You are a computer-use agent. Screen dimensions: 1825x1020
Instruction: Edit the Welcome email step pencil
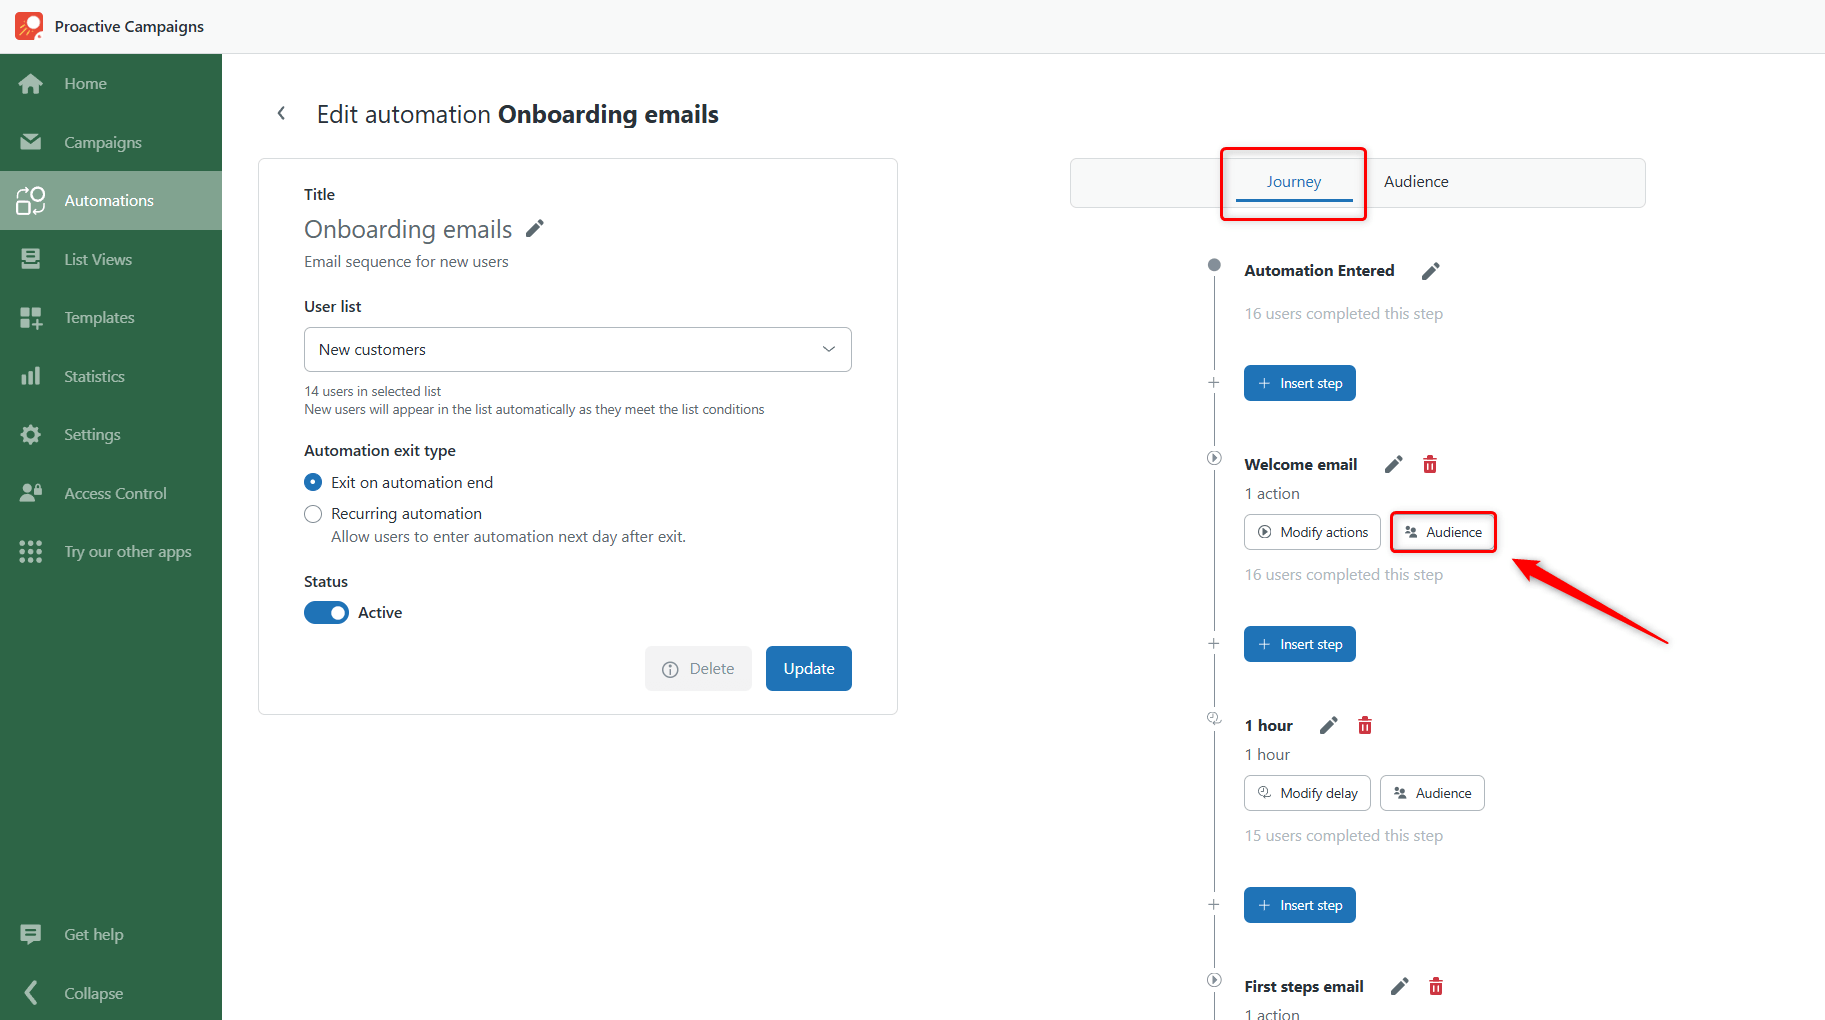pos(1394,464)
